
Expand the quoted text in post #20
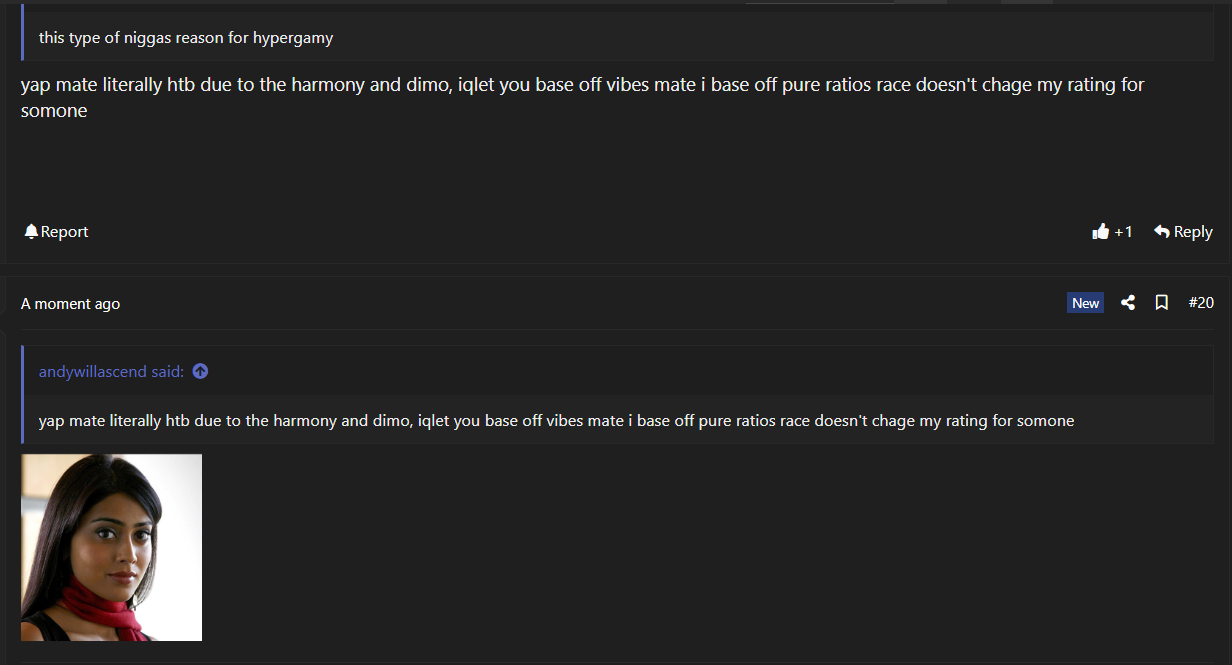pos(556,421)
